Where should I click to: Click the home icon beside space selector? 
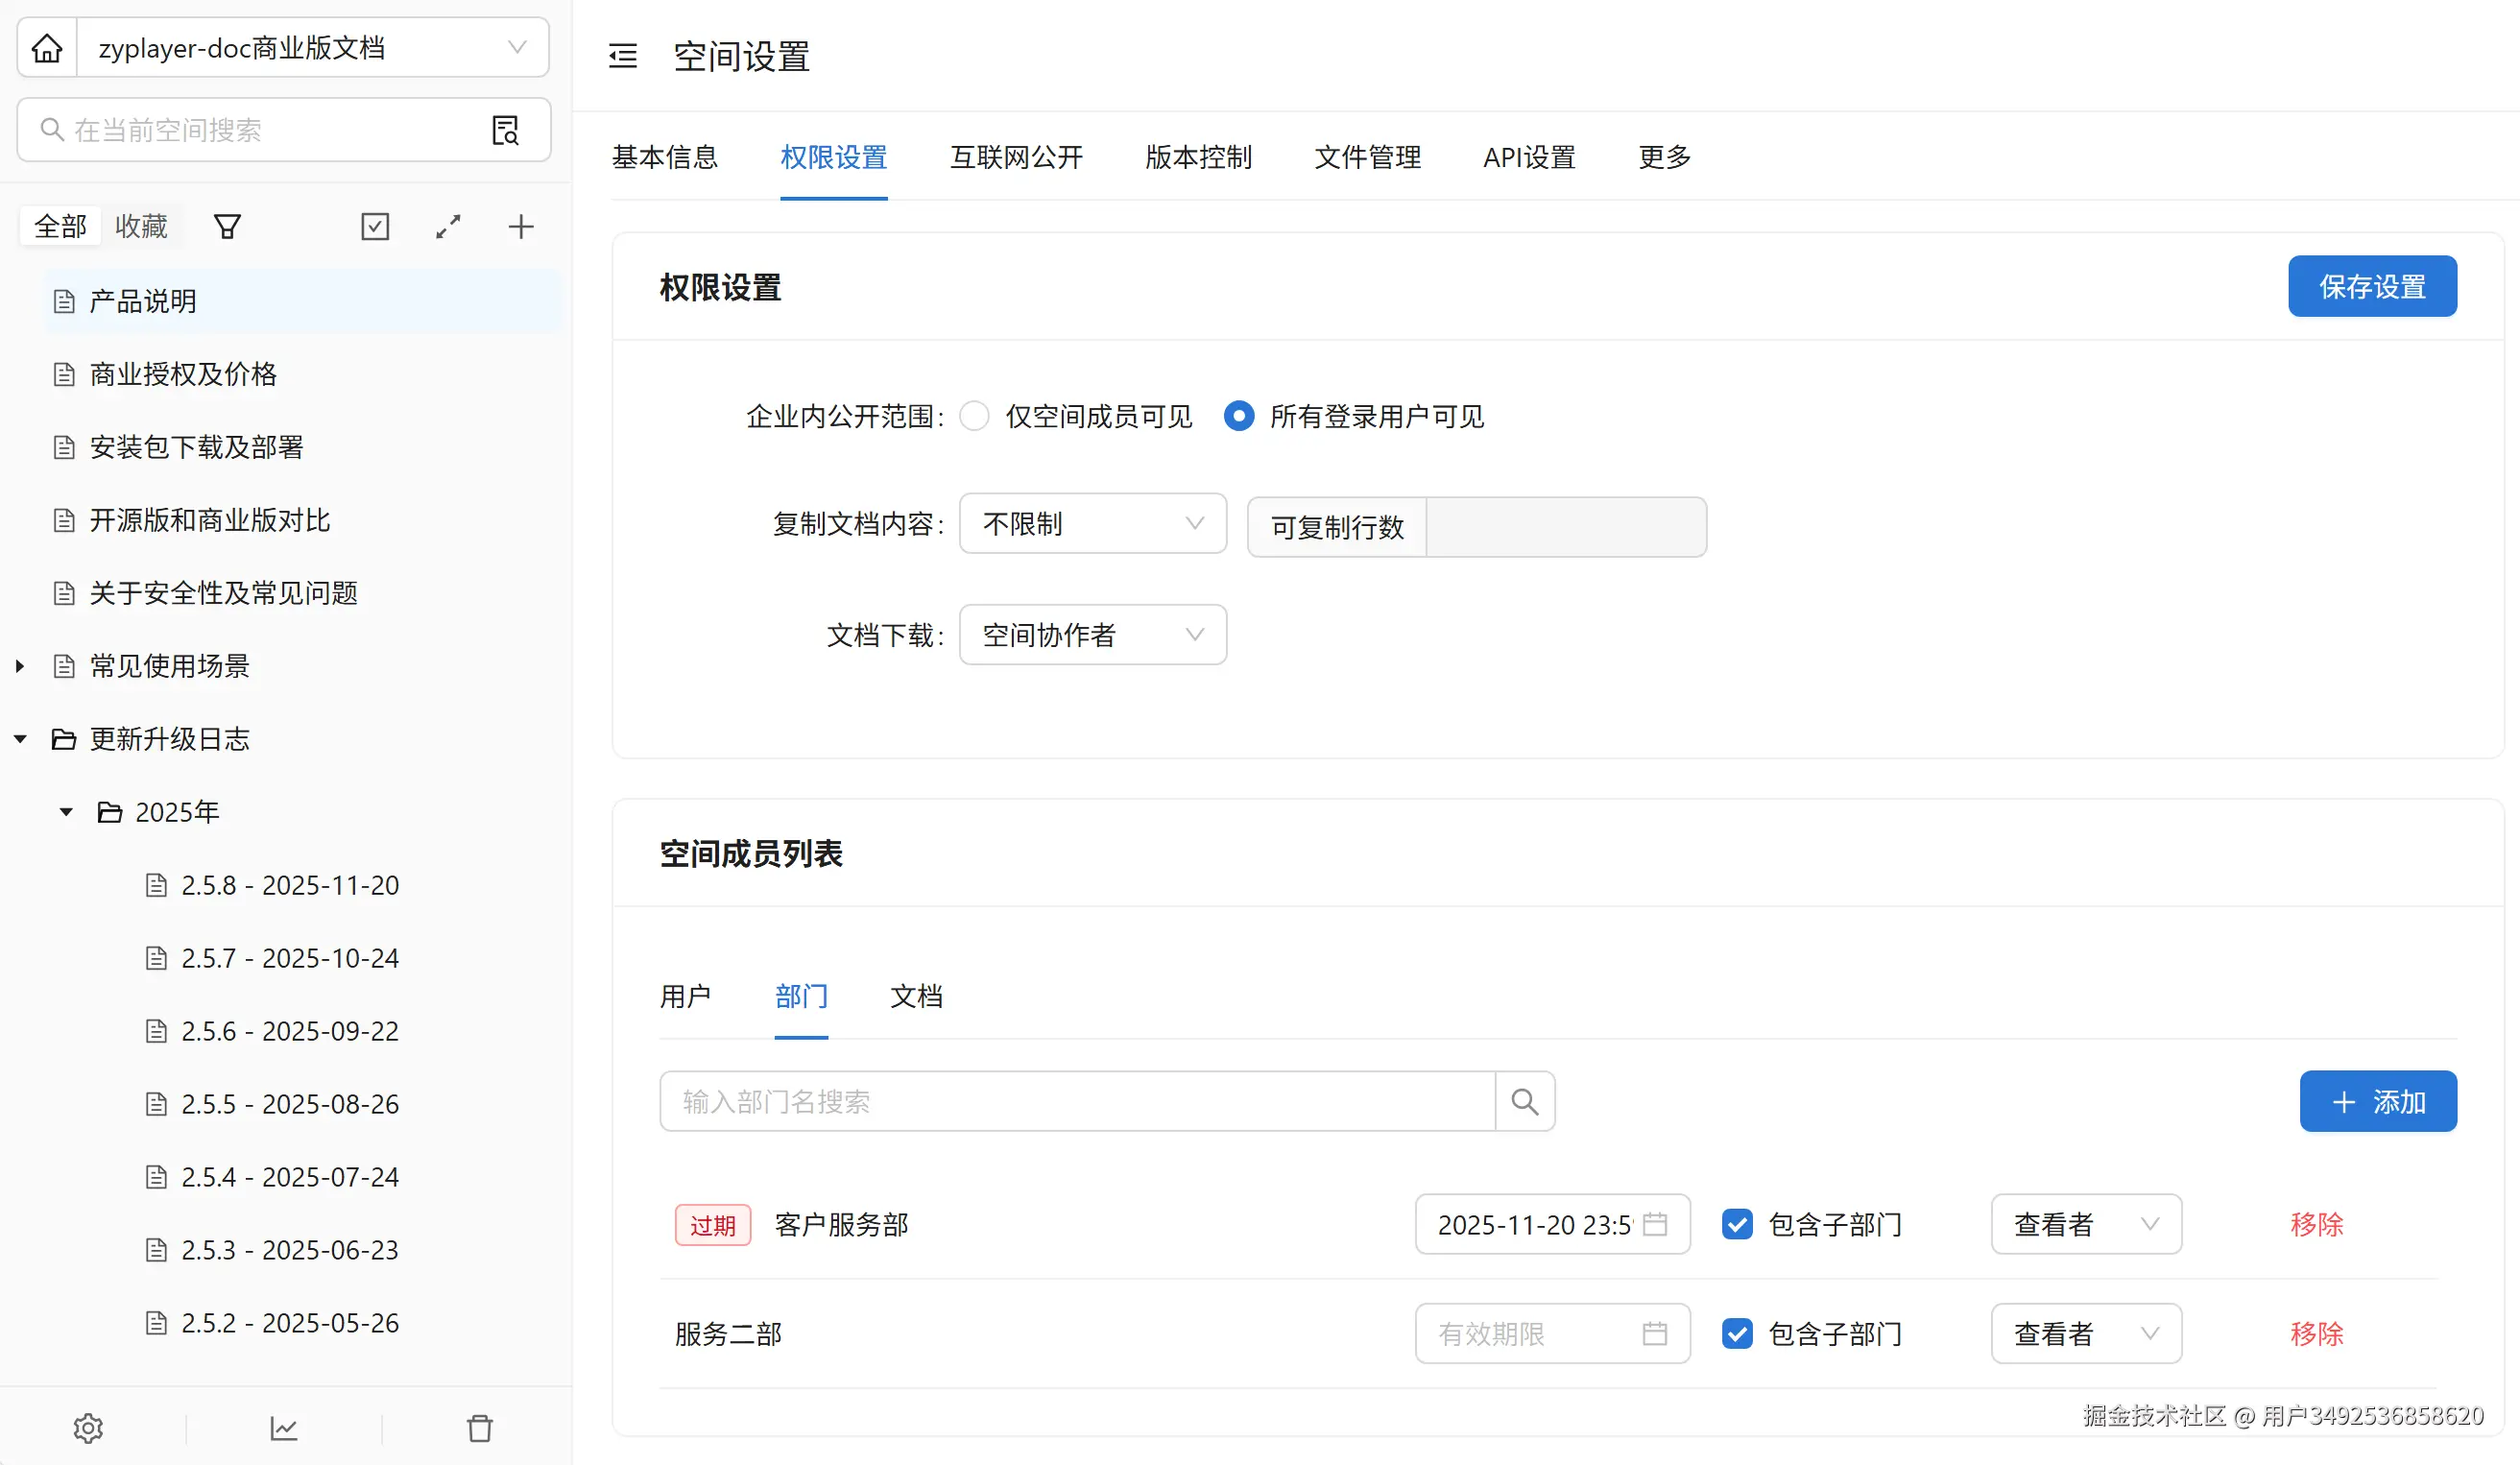pyautogui.click(x=47, y=48)
